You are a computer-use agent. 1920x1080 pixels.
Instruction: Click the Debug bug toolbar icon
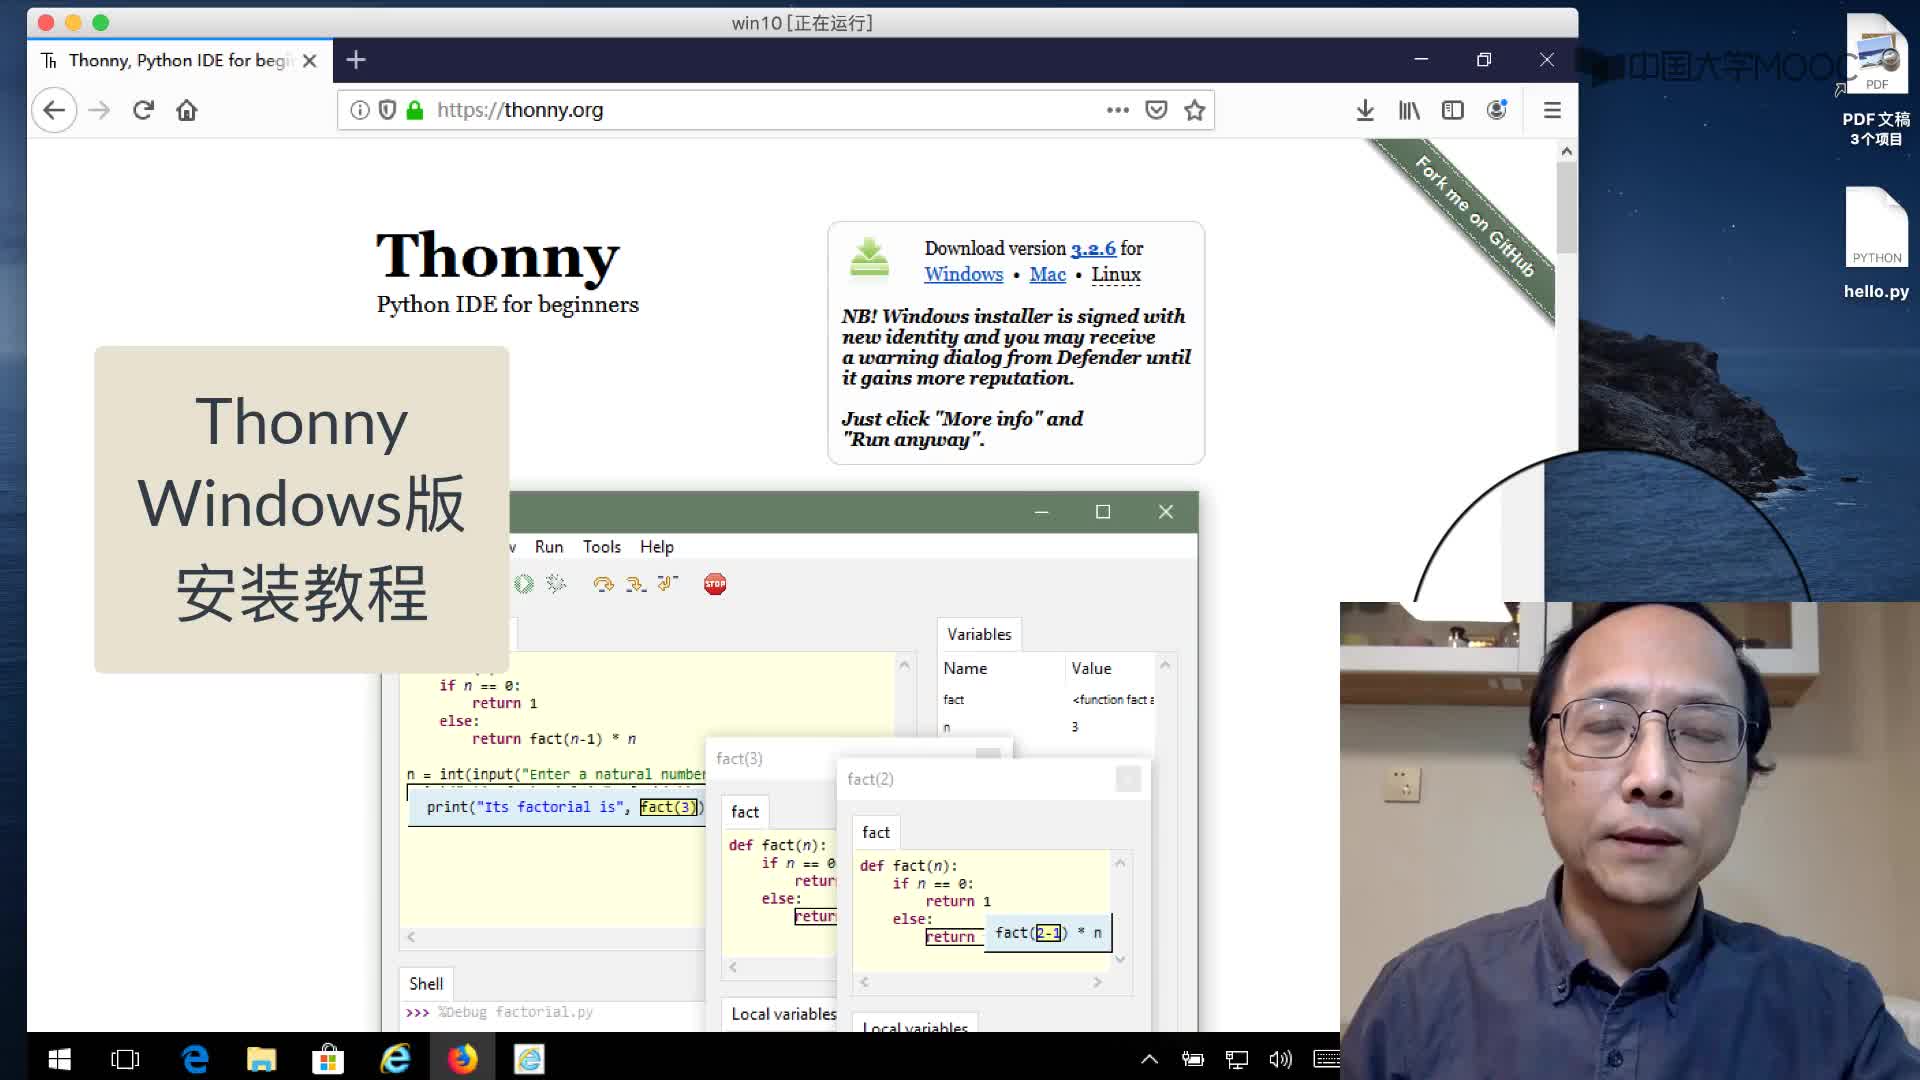(556, 584)
